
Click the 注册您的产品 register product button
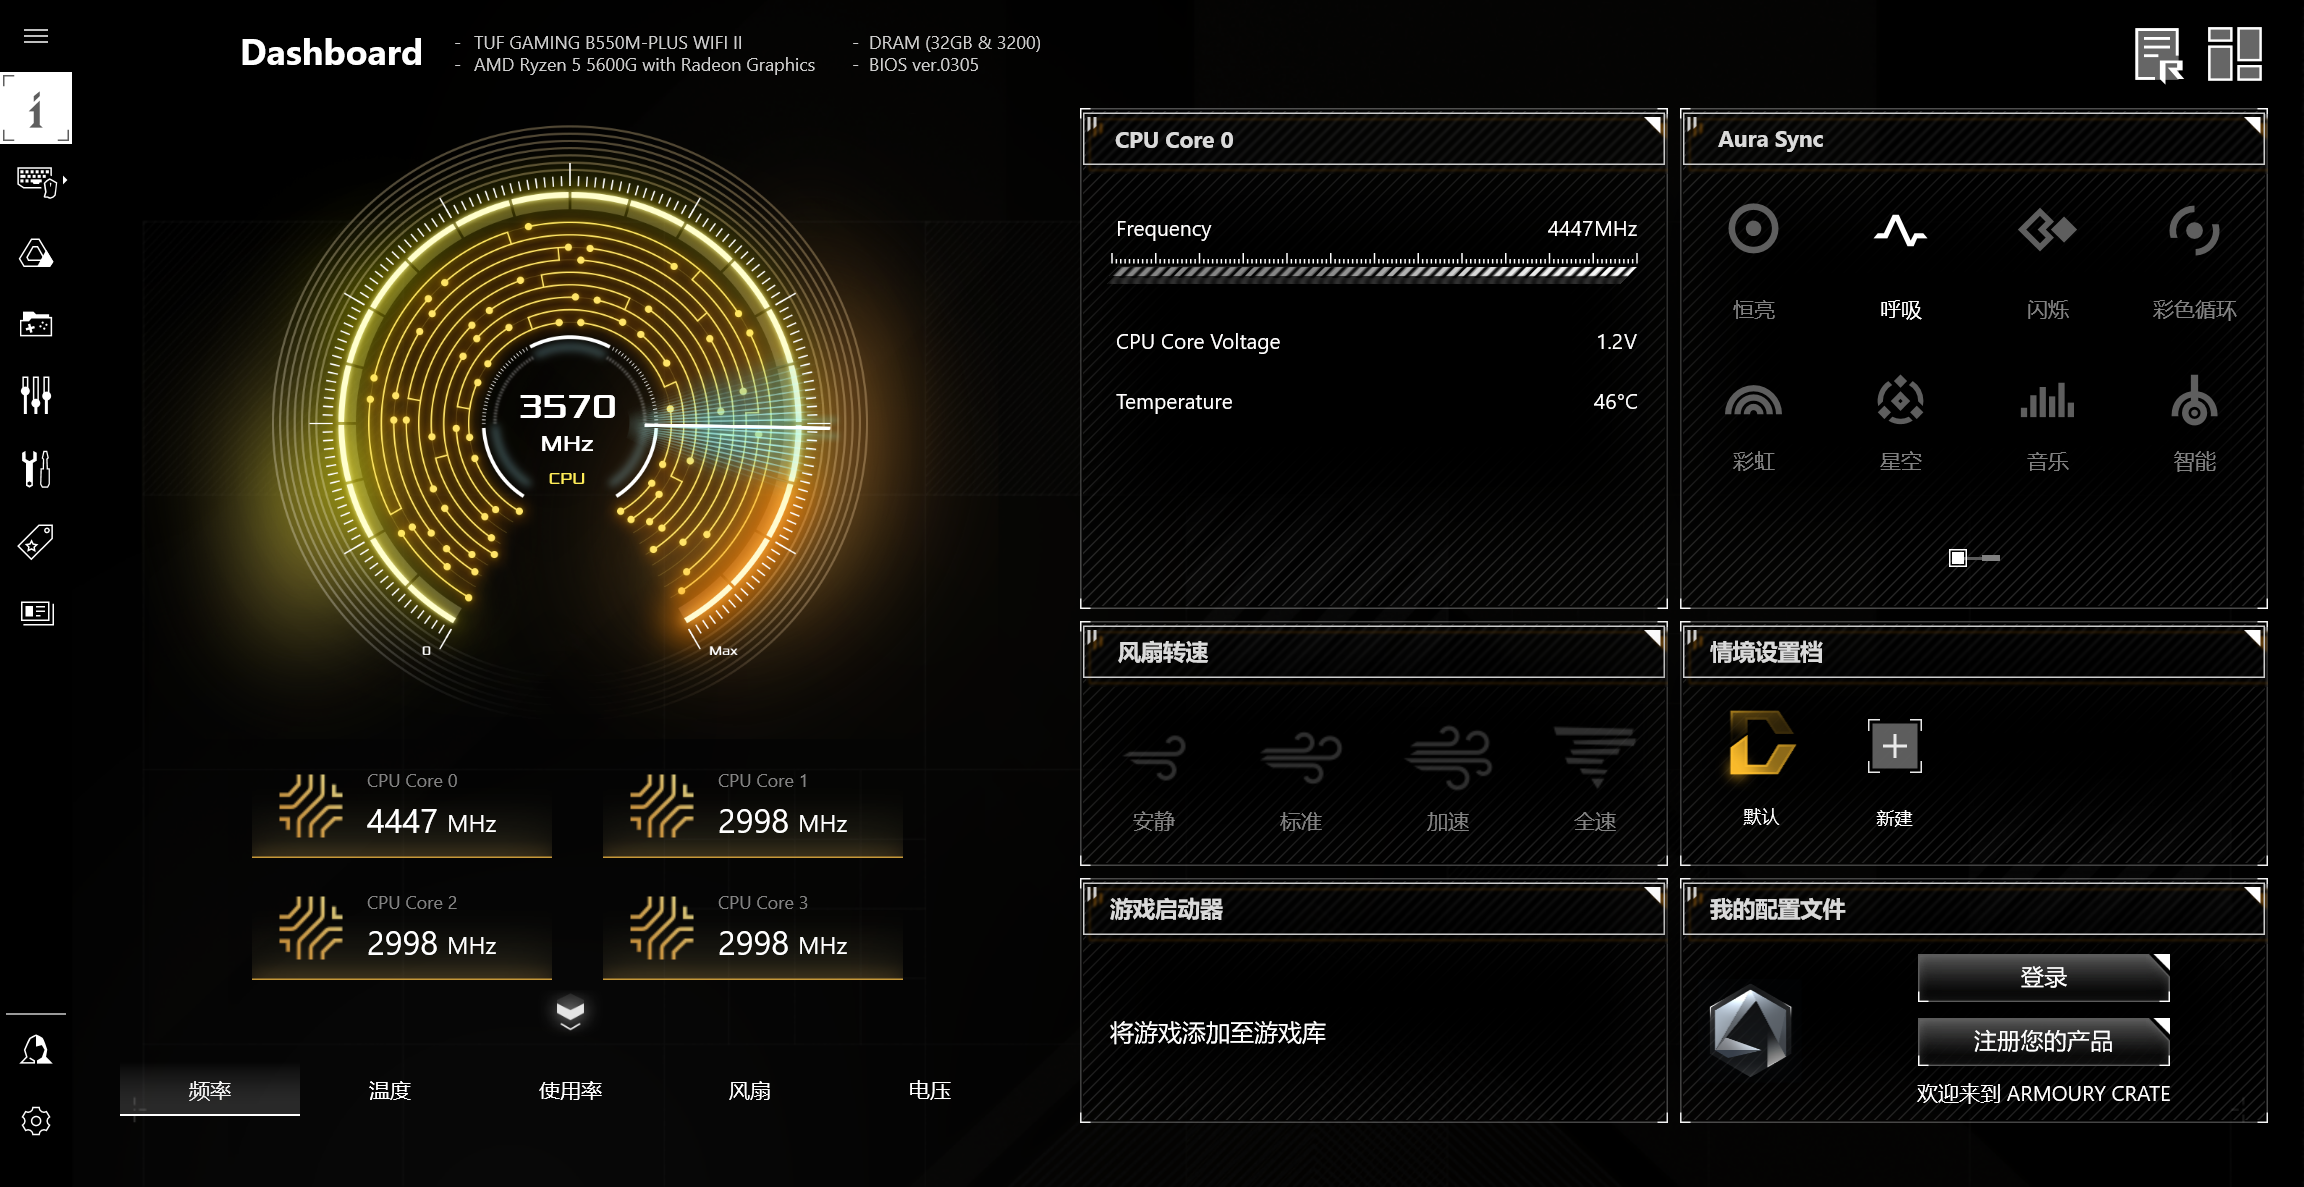(2043, 1041)
